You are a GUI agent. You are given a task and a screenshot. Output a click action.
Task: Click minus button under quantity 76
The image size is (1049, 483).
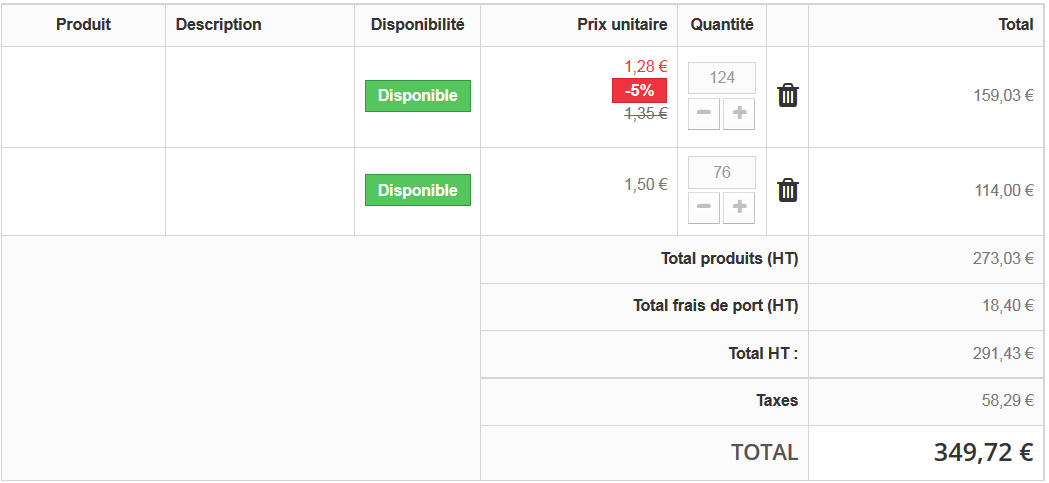704,208
